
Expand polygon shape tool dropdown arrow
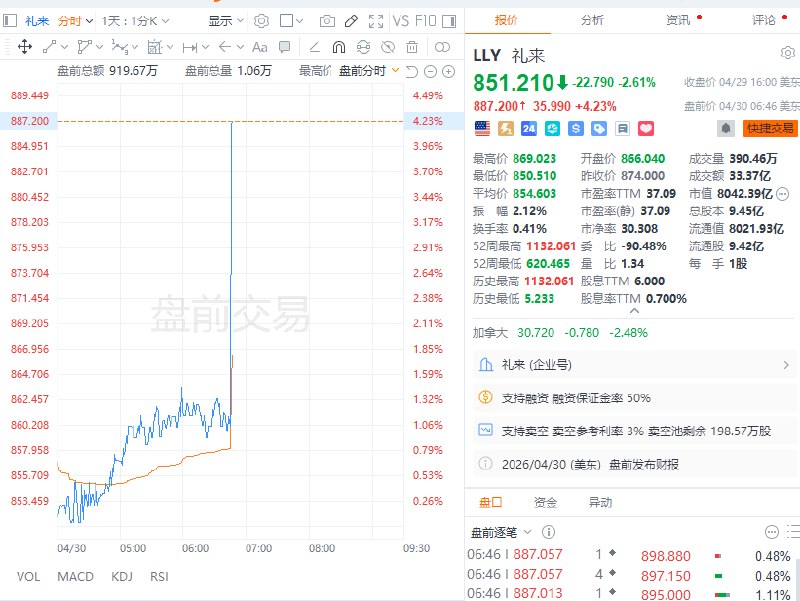99,47
